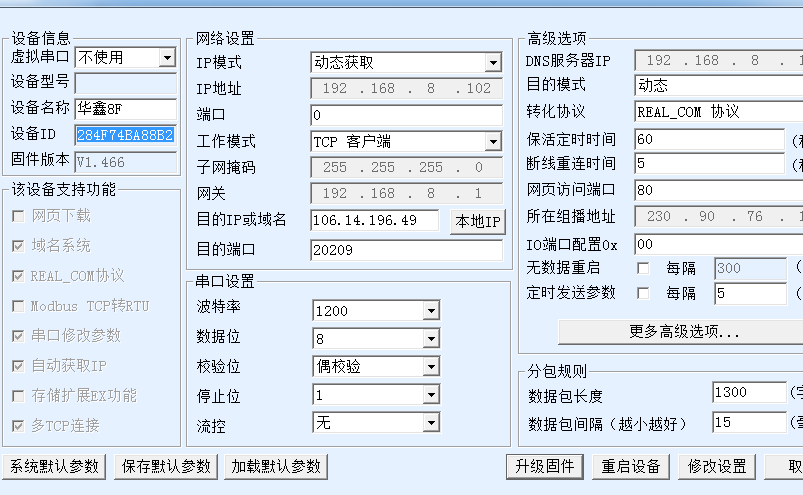Toggle the 定时发送参数 checkbox
The image size is (803, 495).
[643, 293]
